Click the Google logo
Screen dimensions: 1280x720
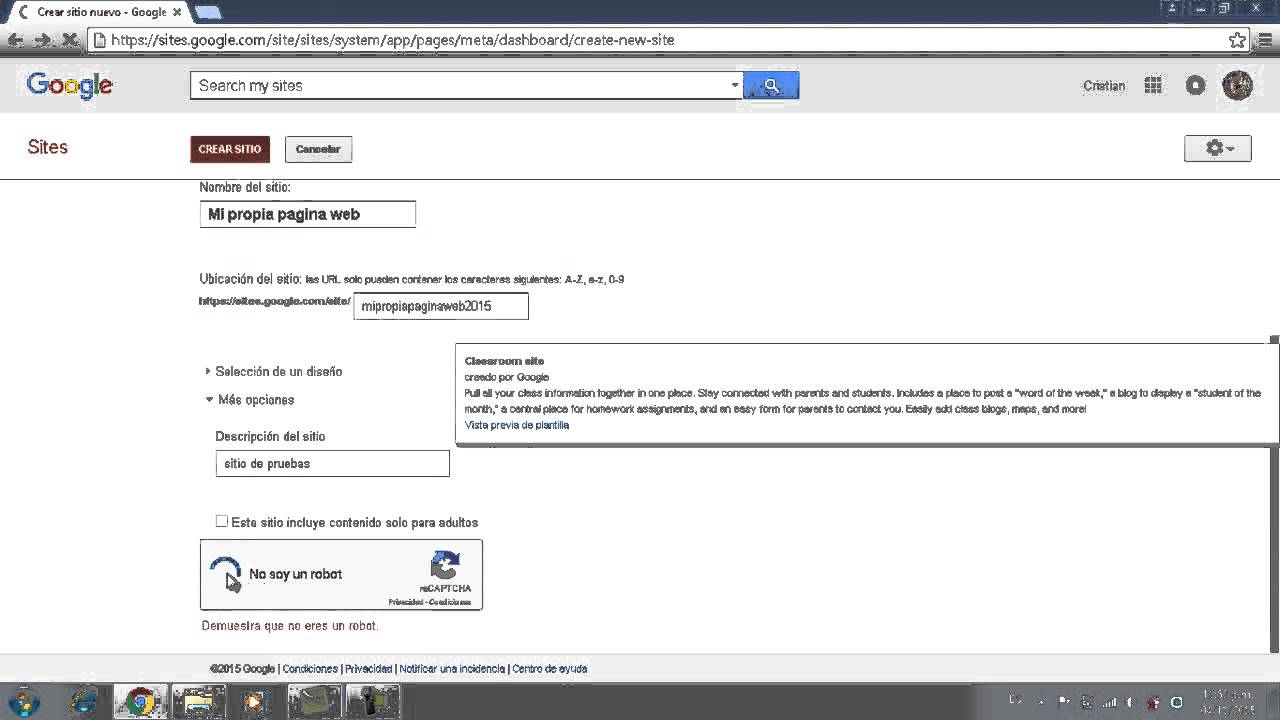(x=70, y=85)
